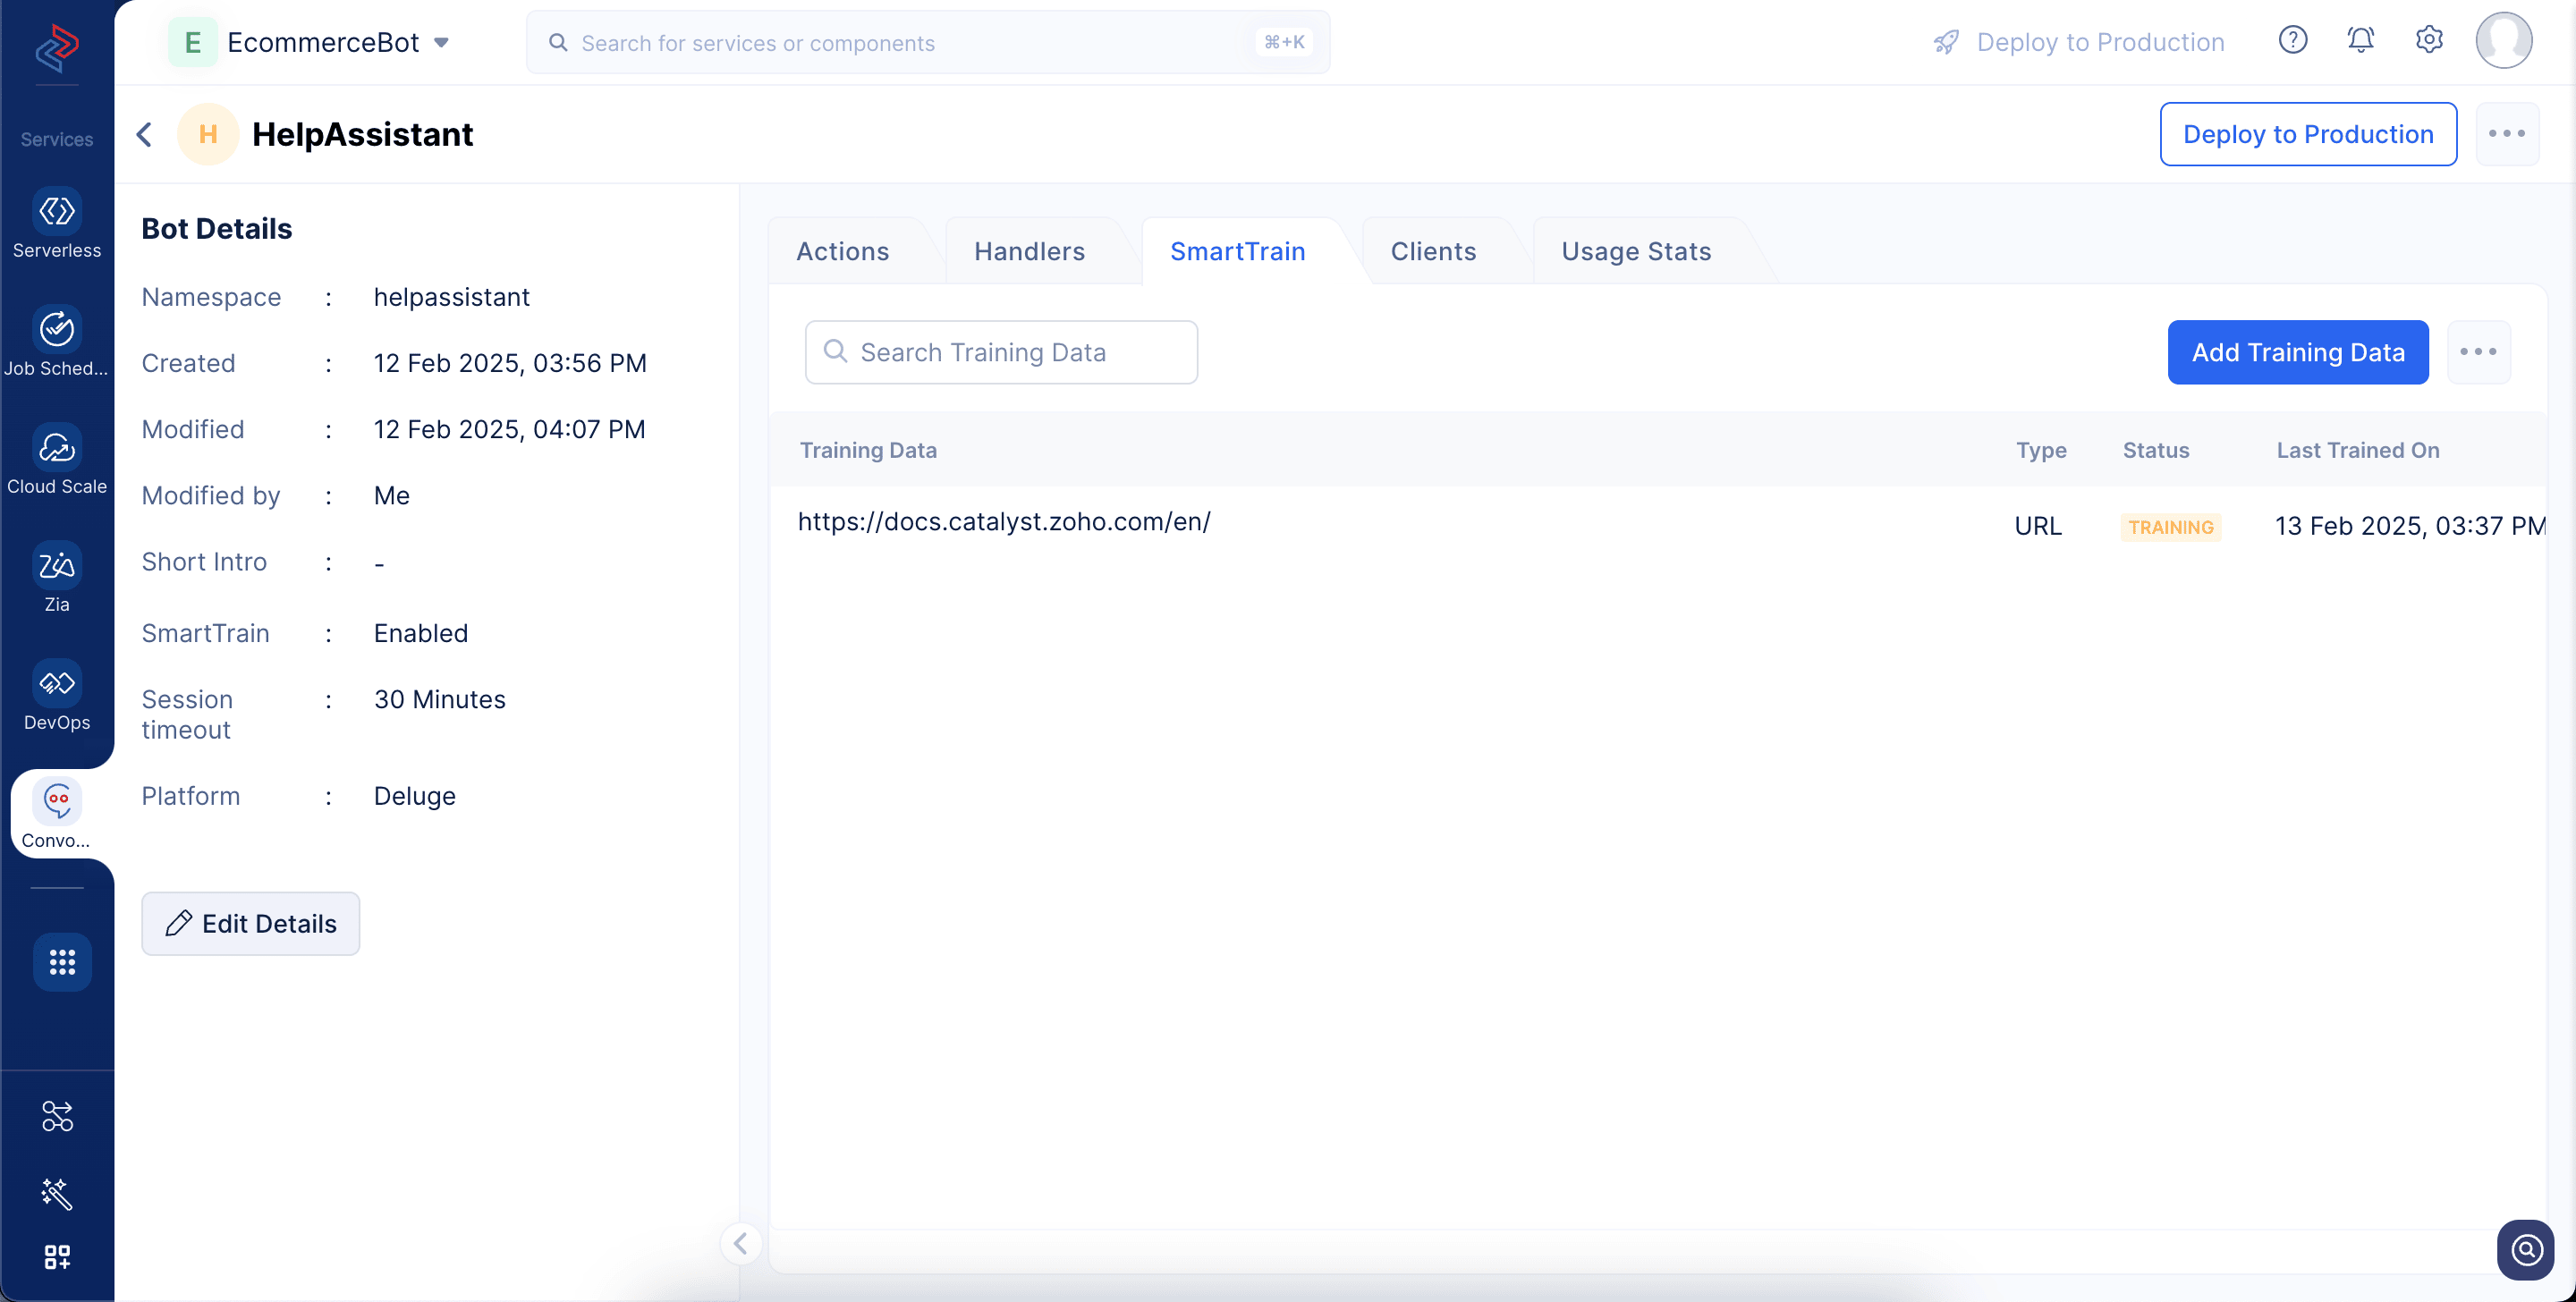Click the rocket Deploy to Production link
This screenshot has height=1302, width=2576.
click(2079, 42)
